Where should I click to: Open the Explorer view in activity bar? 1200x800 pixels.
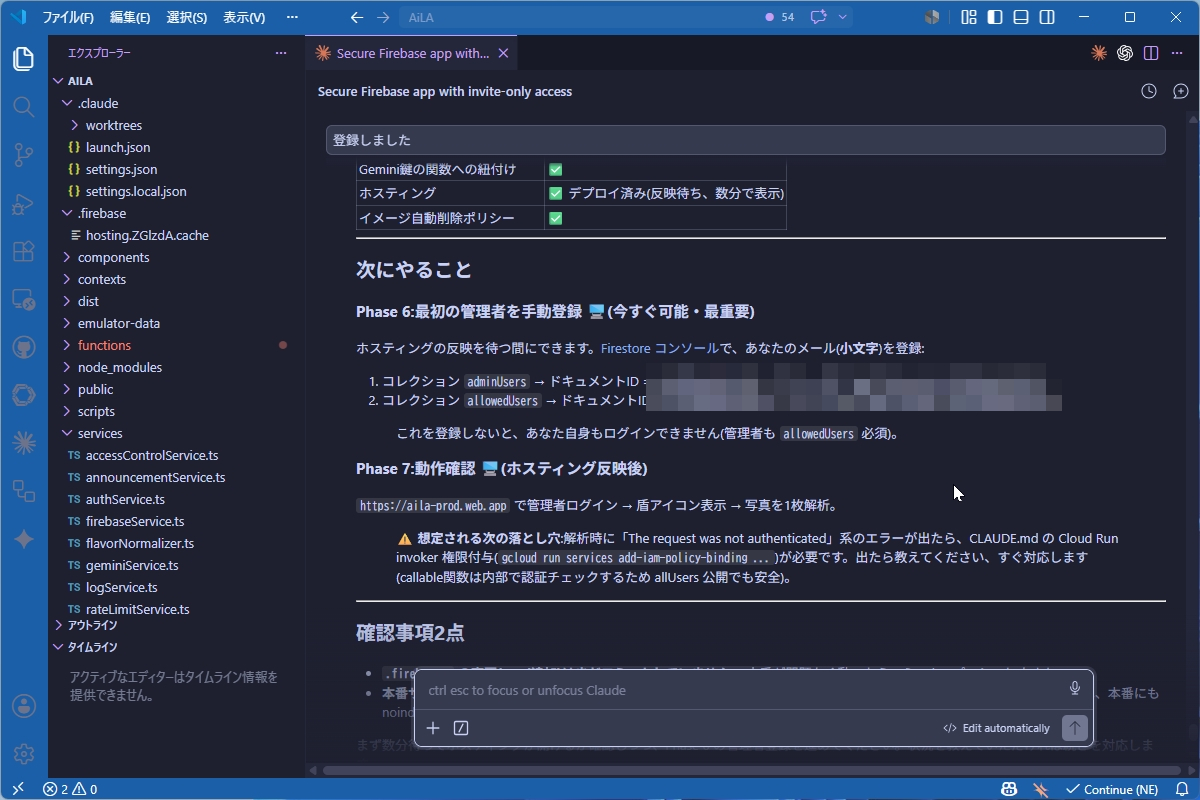pos(24,59)
